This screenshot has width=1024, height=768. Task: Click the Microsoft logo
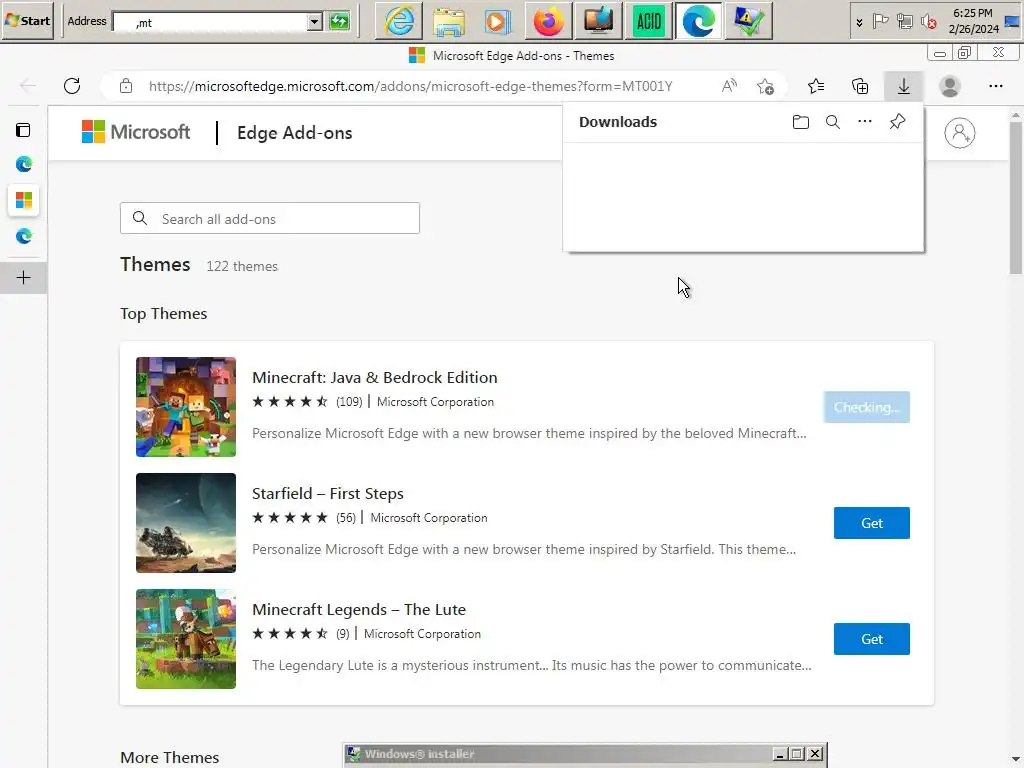(136, 132)
